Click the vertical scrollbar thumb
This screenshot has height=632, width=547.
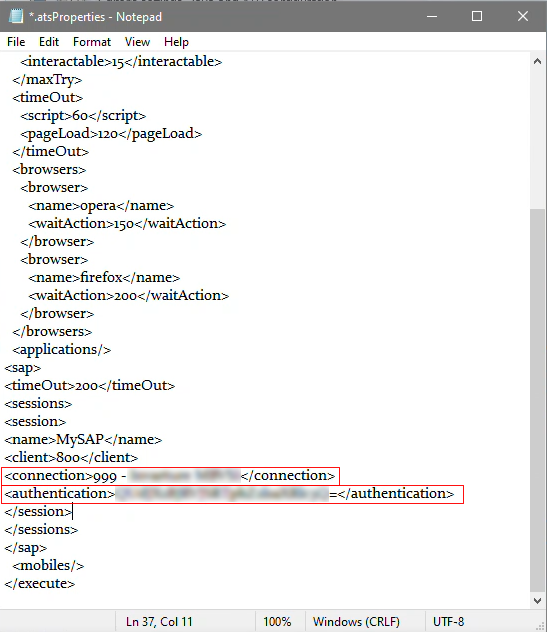pos(537,401)
